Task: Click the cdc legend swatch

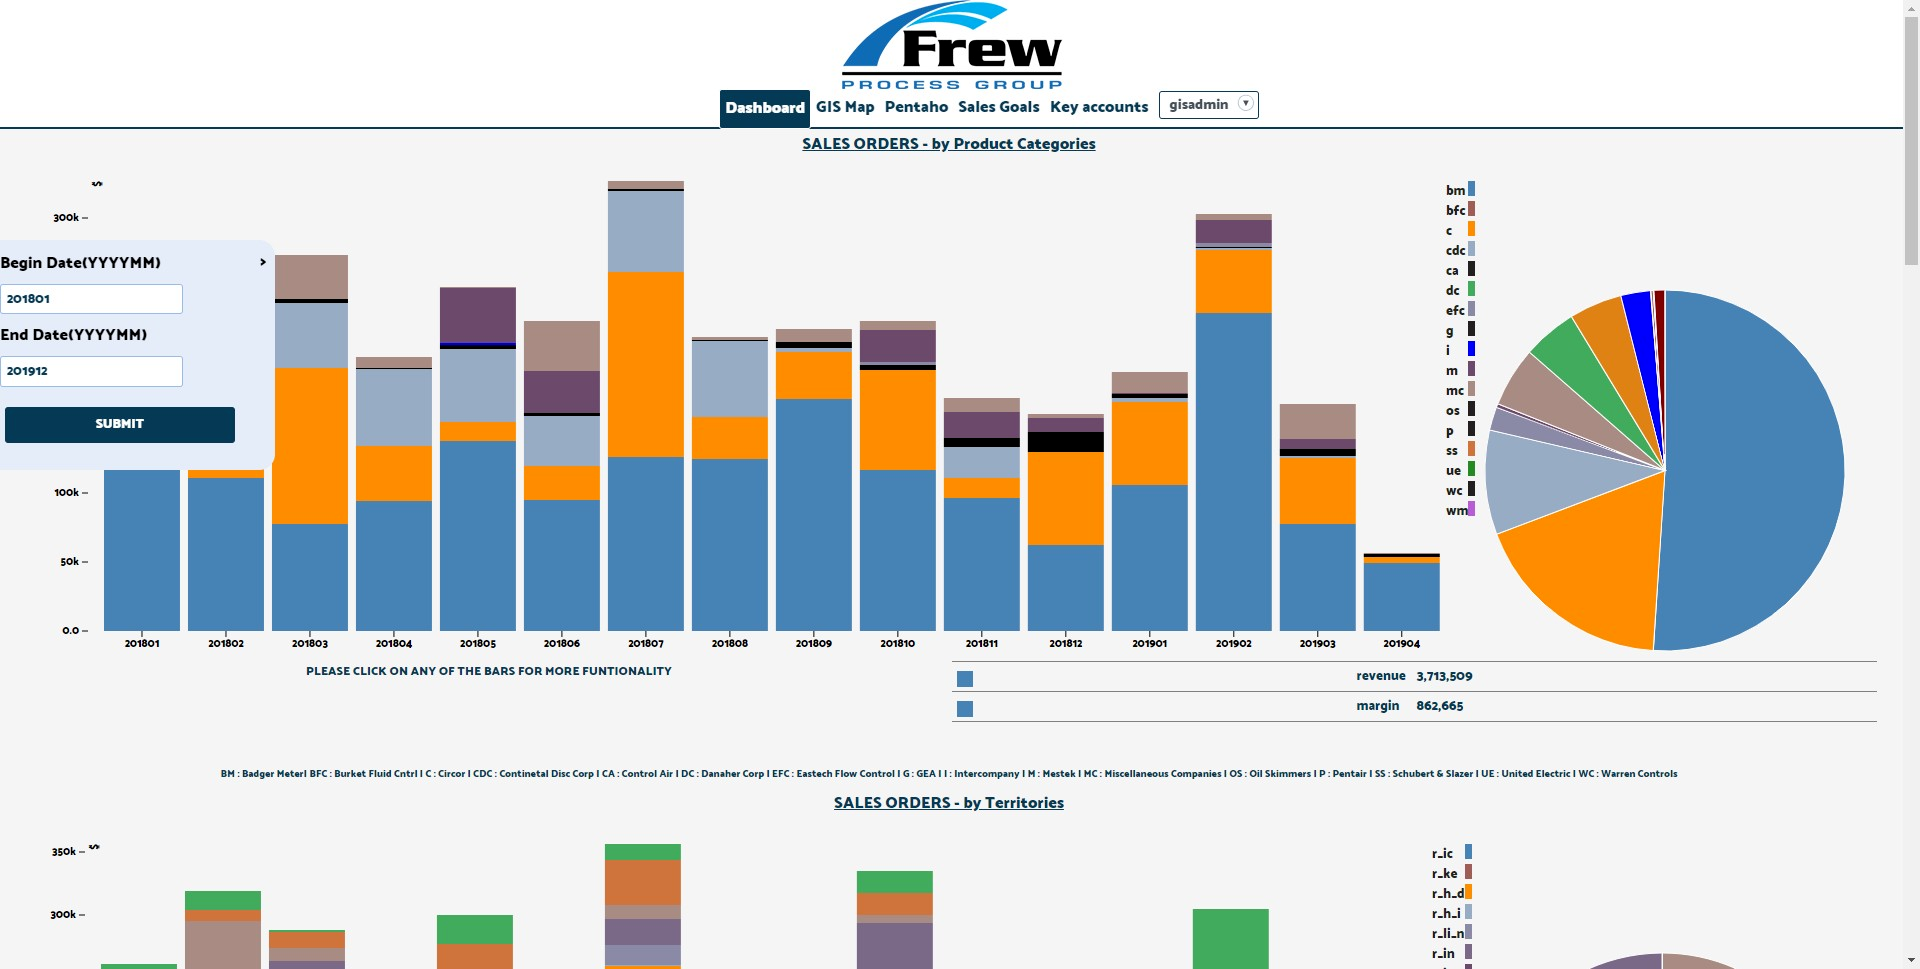Action: click(1471, 249)
